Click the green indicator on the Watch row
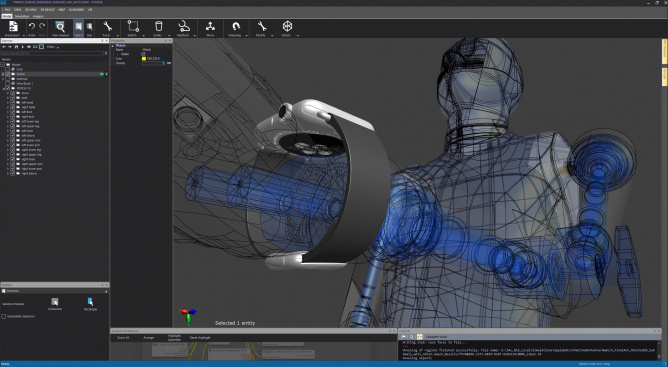Viewport: 668px width, 367px height. pyautogui.click(x=102, y=74)
